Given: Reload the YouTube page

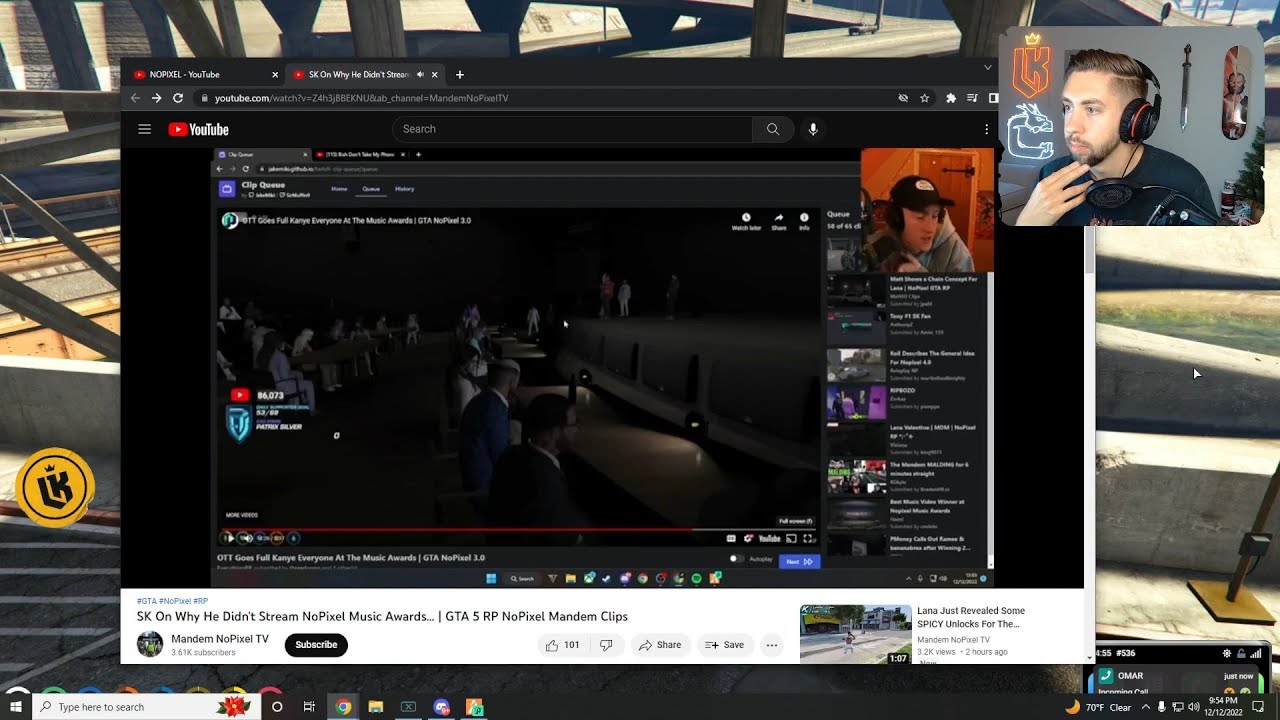Looking at the screenshot, I should [x=178, y=98].
